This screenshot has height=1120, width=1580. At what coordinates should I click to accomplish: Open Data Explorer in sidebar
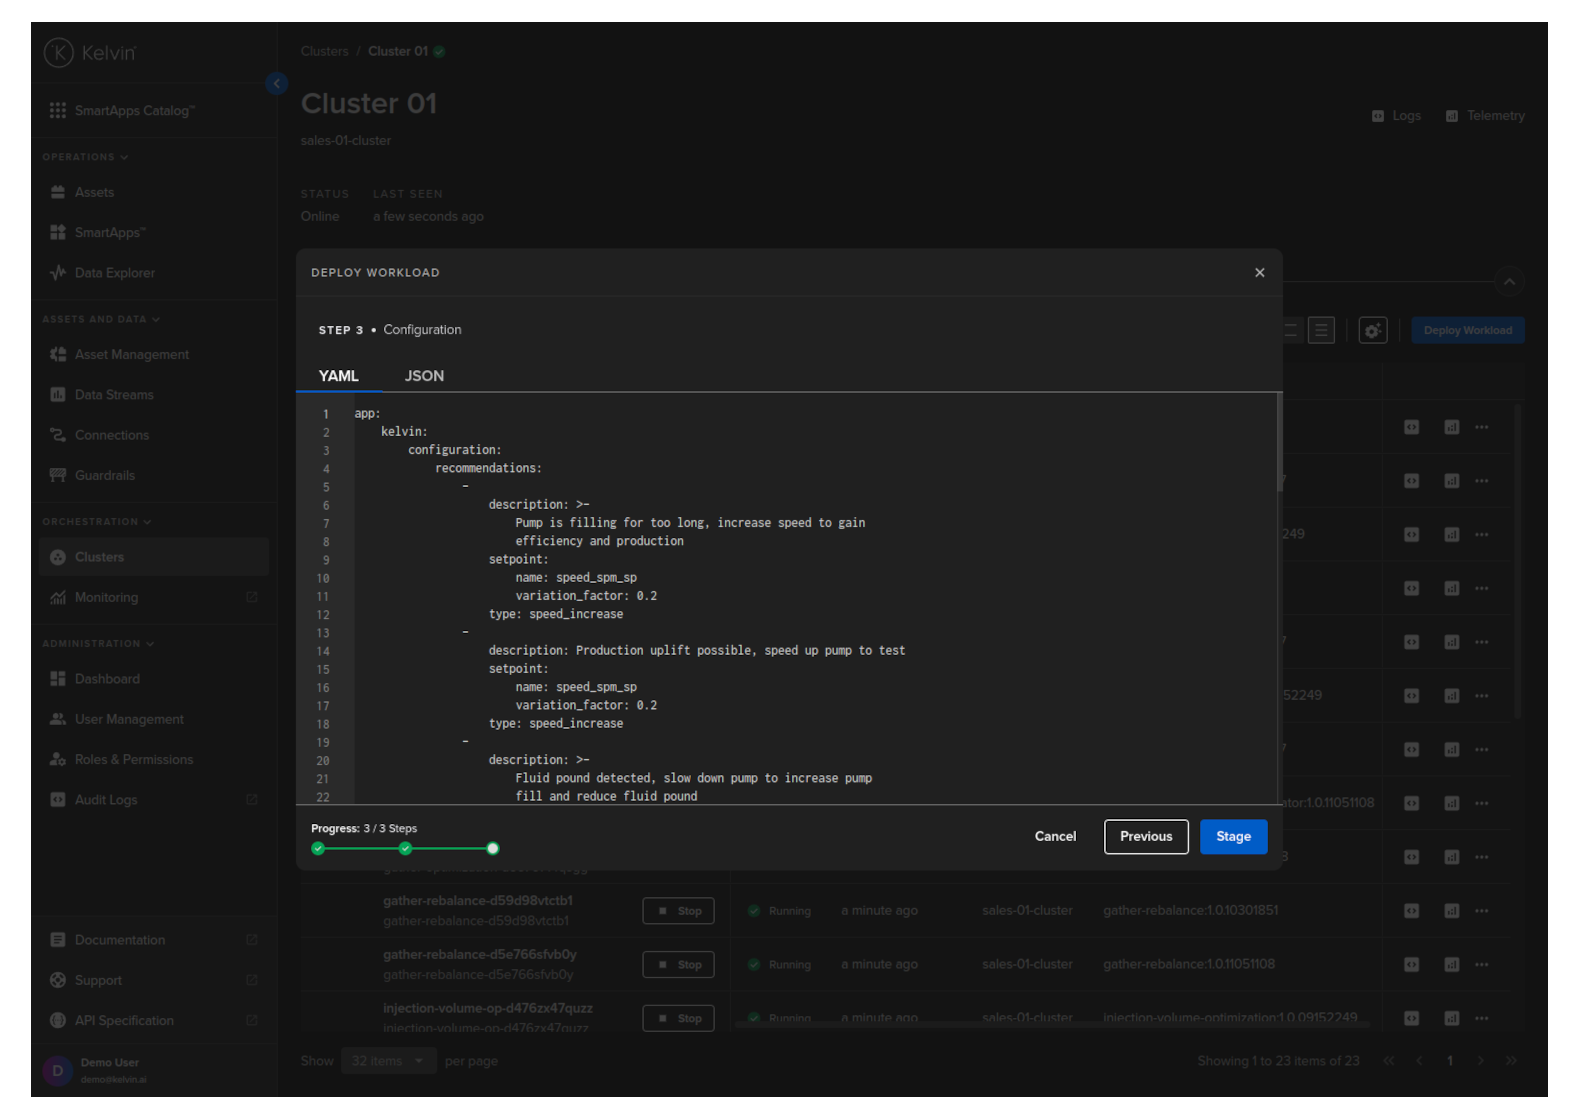[114, 273]
